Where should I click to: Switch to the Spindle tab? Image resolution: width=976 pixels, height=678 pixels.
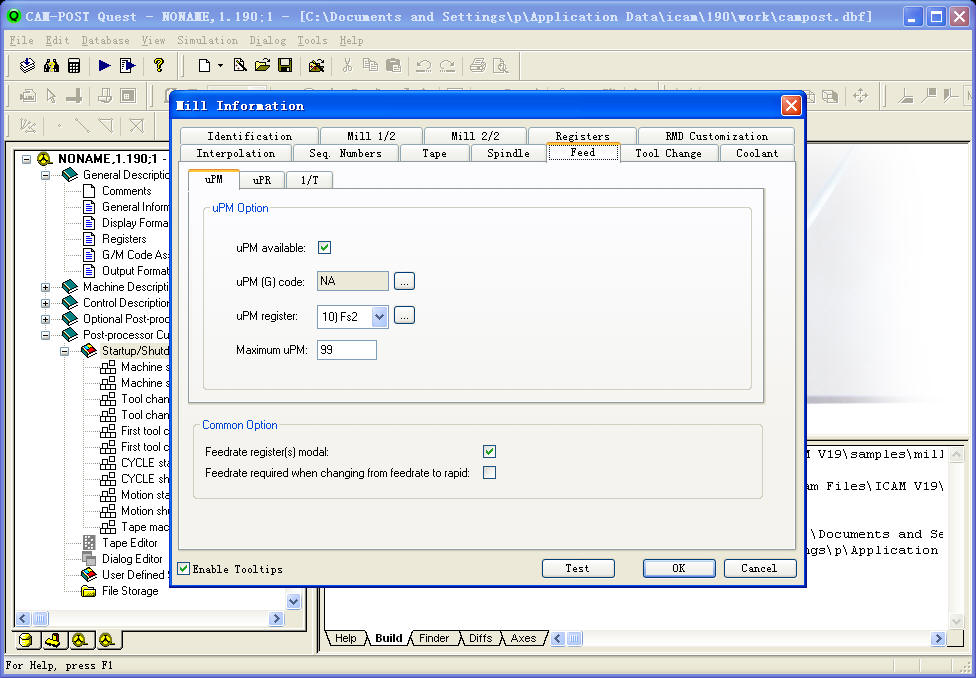point(508,153)
